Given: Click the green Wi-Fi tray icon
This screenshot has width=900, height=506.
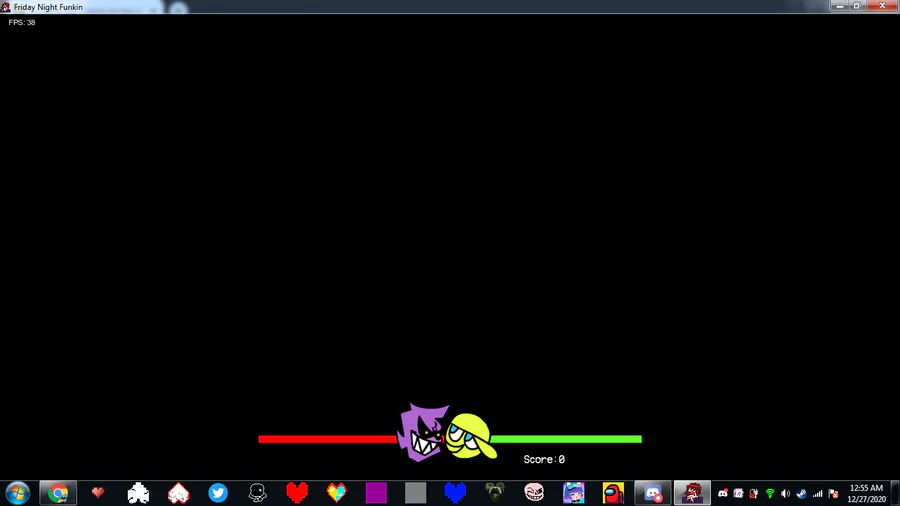Looking at the screenshot, I should click(770, 493).
